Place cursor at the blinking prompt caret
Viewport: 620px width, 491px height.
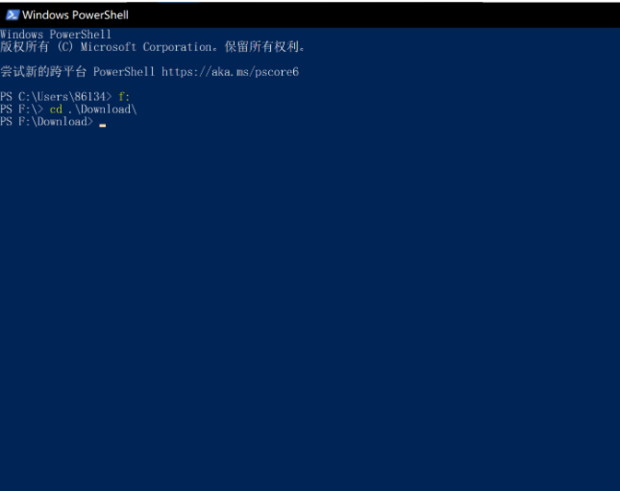click(103, 125)
